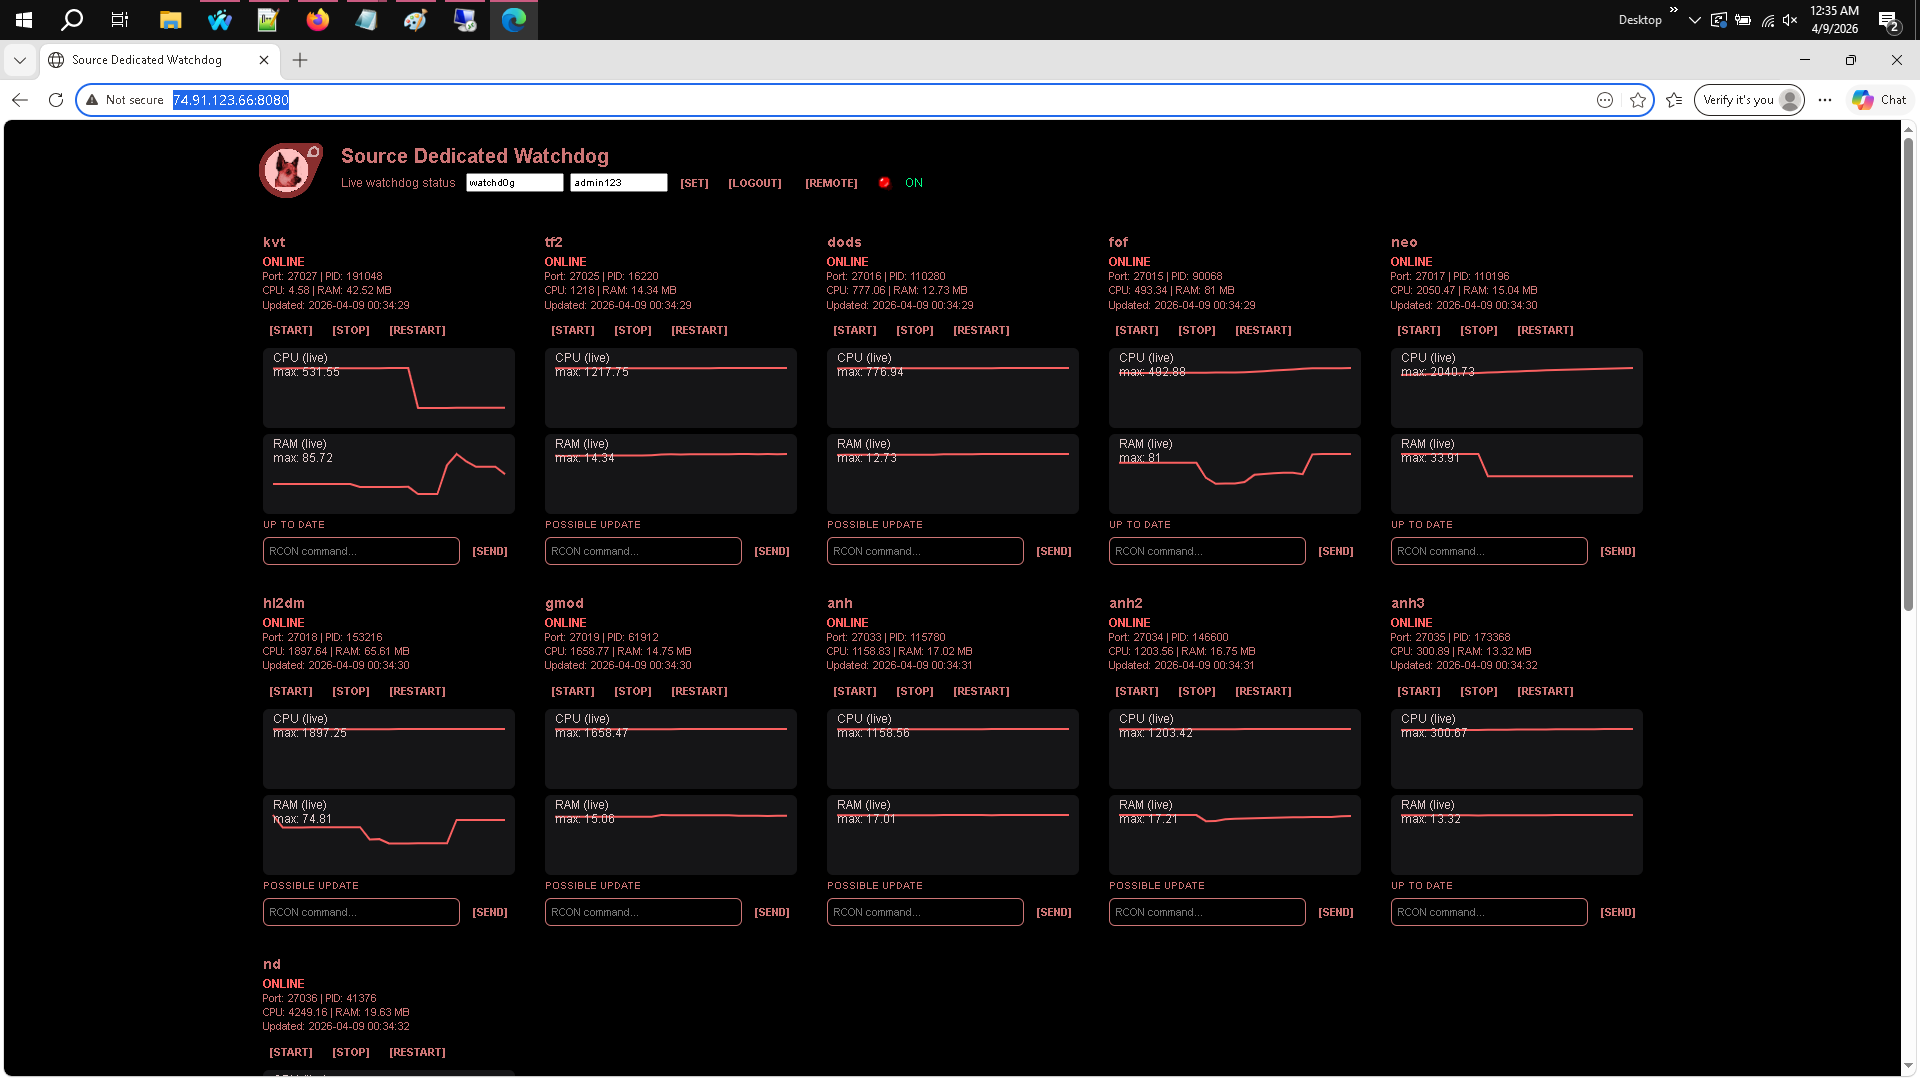Click the Watchdog fox logo icon

coord(289,170)
